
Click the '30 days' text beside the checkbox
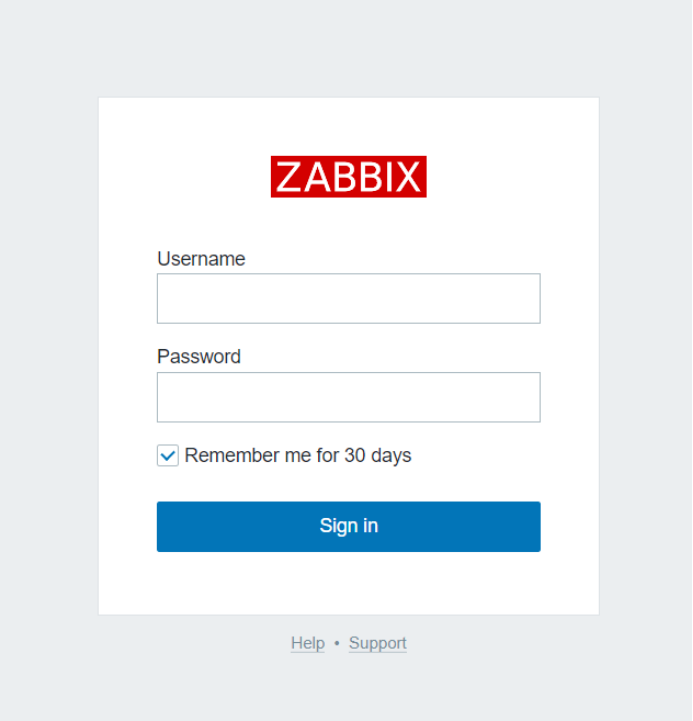point(378,456)
